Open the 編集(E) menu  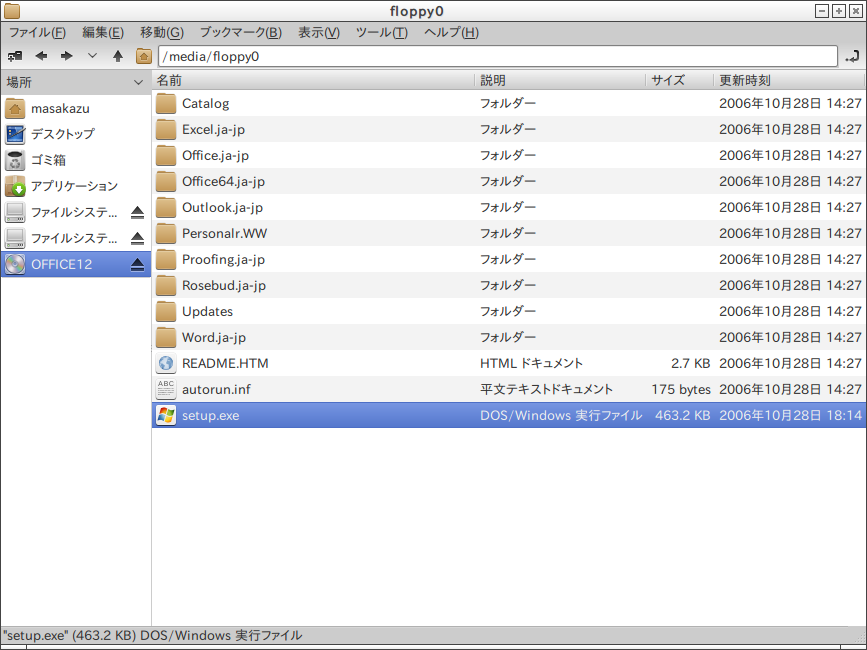coord(103,33)
